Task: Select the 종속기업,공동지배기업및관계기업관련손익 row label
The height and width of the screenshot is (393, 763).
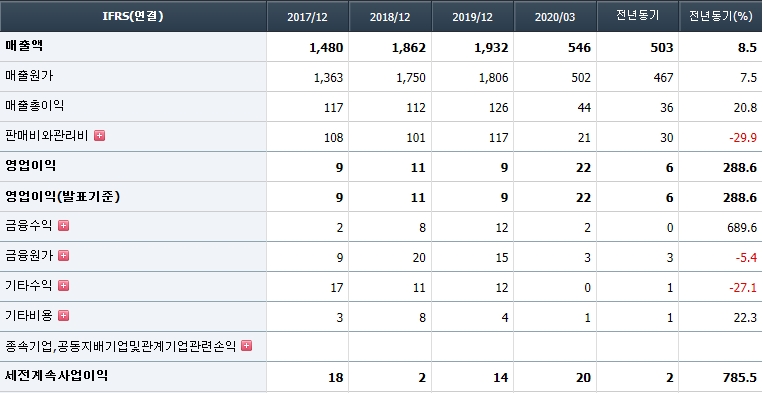Action: pos(121,346)
